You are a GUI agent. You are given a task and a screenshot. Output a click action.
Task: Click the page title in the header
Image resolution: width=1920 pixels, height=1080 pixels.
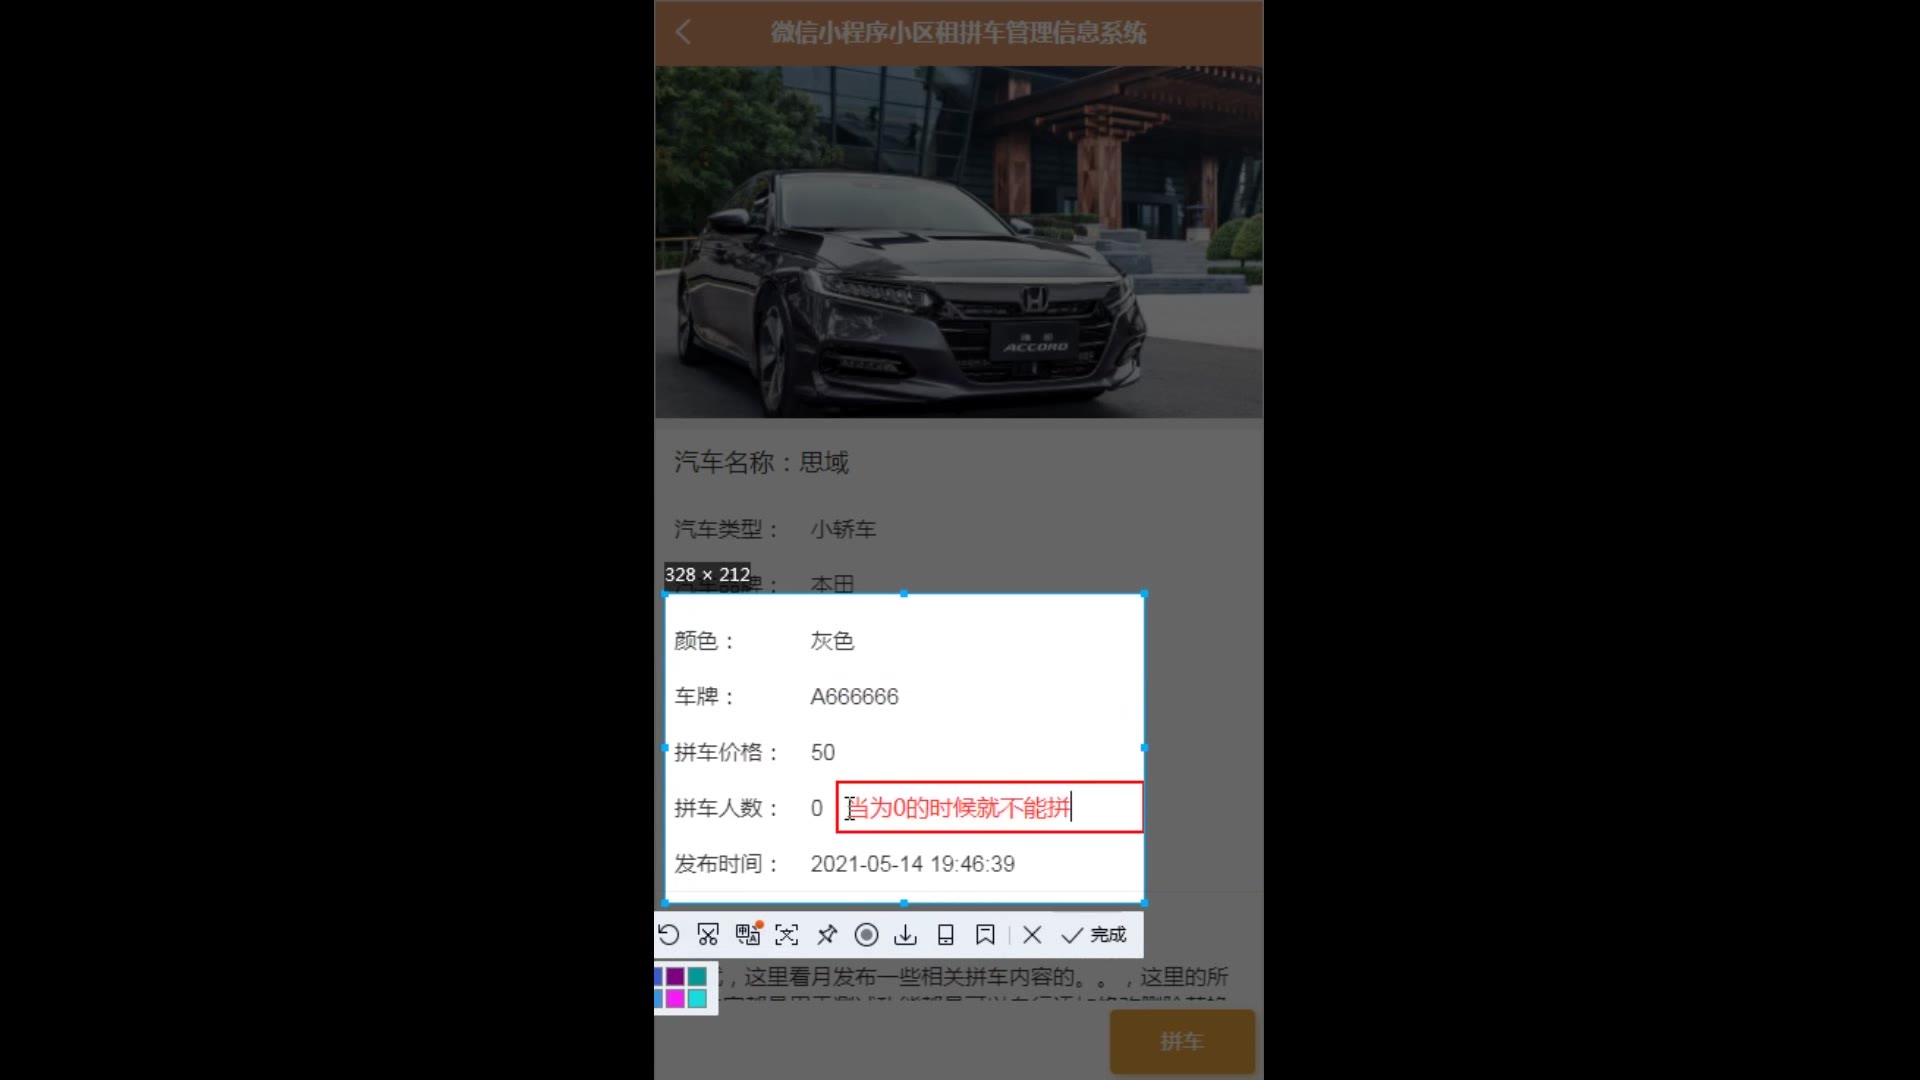click(958, 32)
